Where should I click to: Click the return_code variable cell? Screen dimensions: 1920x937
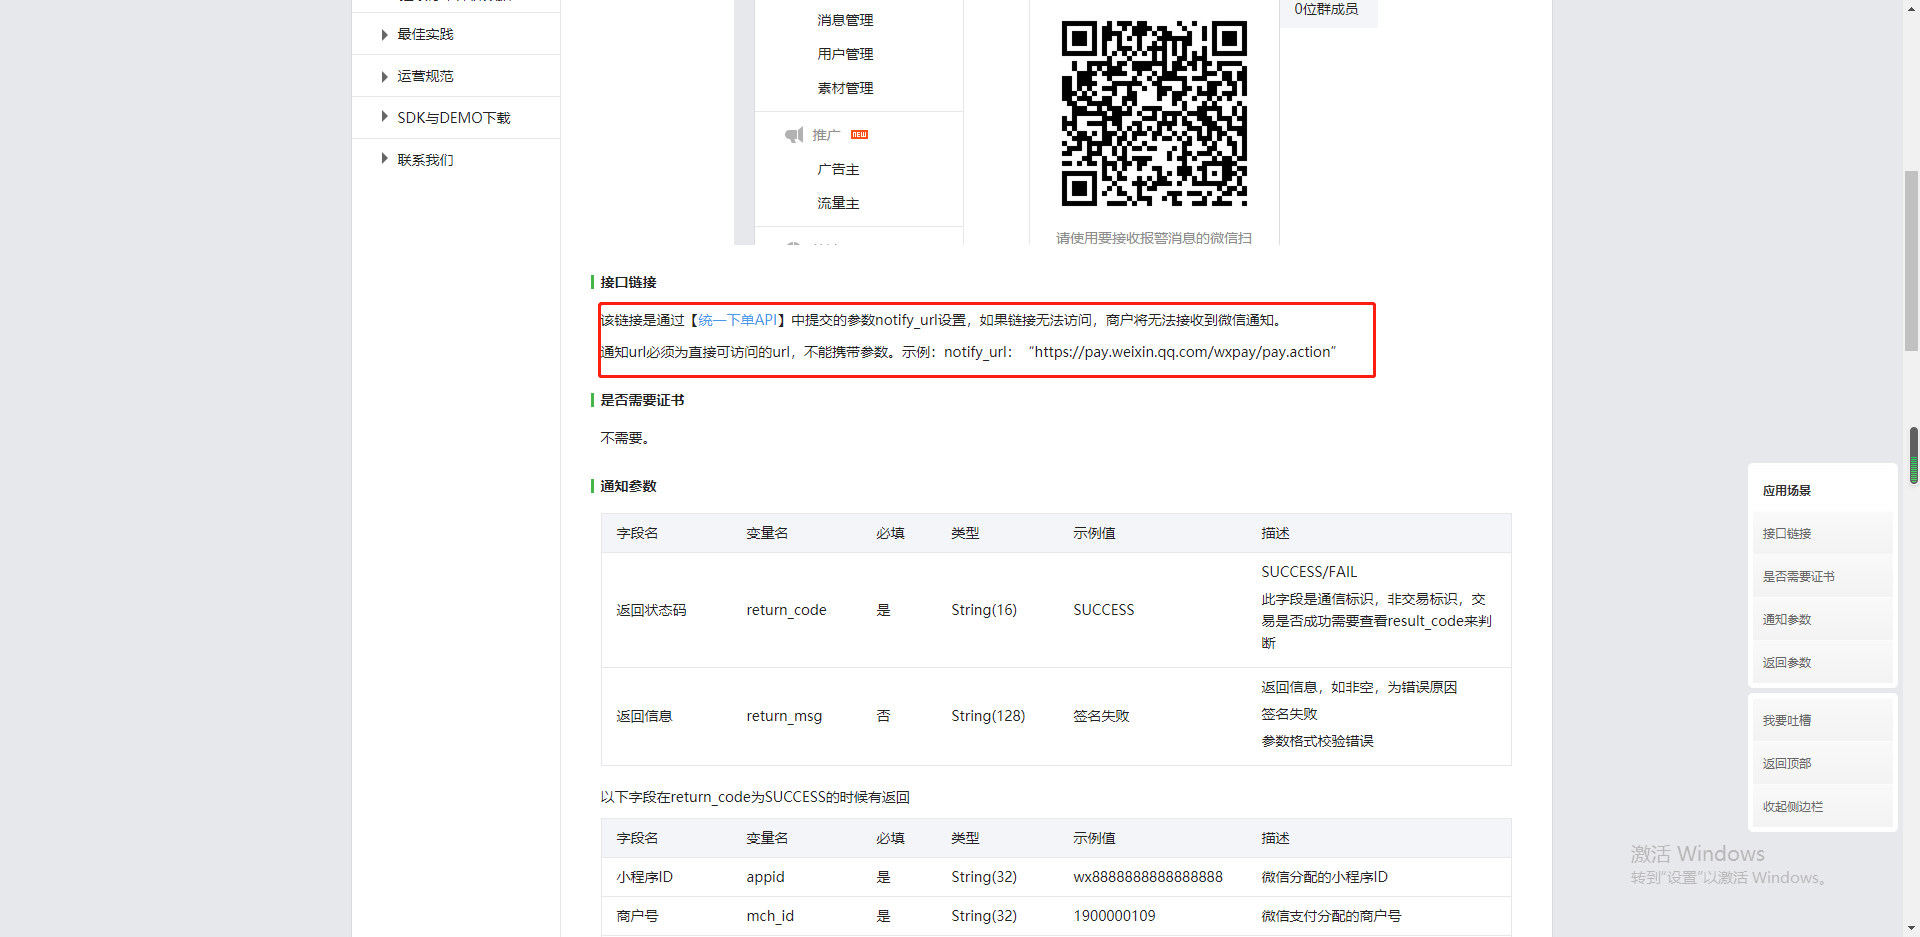click(x=786, y=610)
